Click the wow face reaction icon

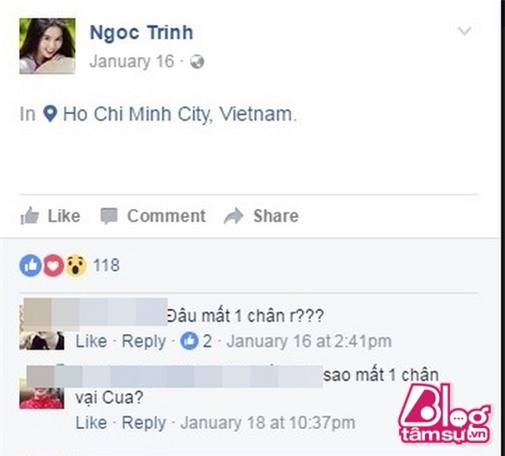pos(76,265)
